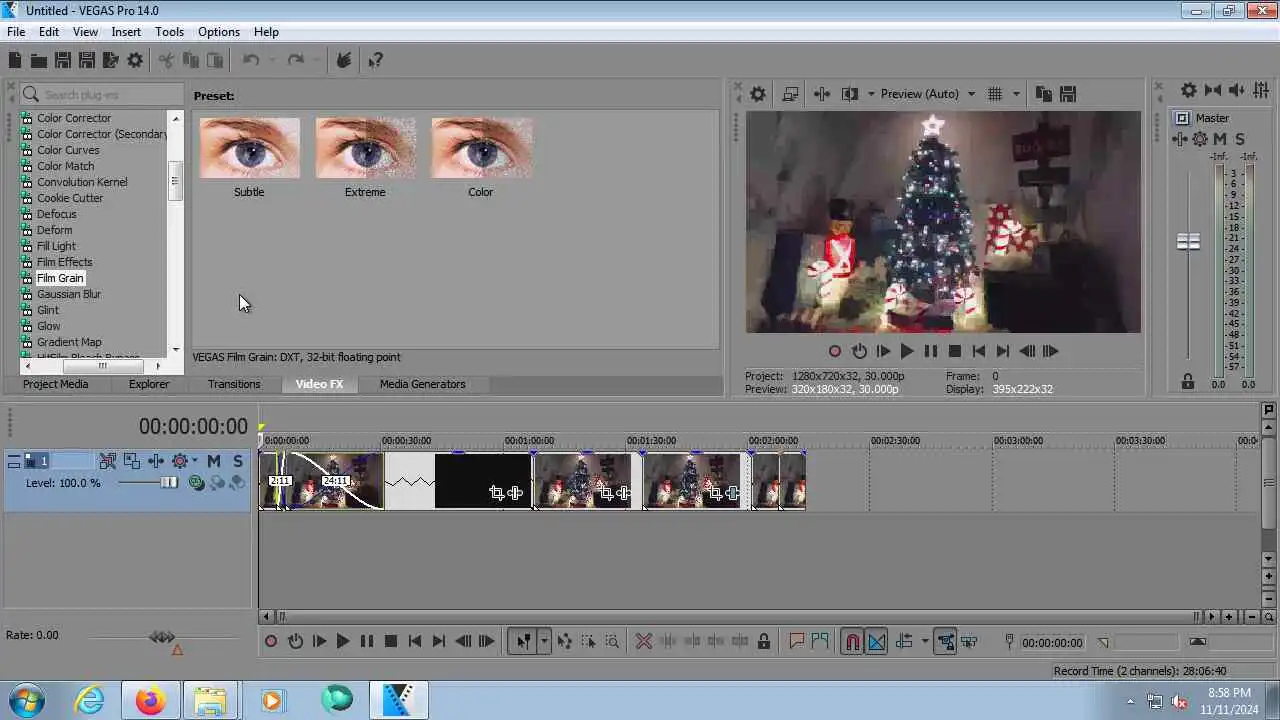Click the Downmix Output icon in Master Bus
Viewport: 1280px width, 720px height.
pos(1213,90)
